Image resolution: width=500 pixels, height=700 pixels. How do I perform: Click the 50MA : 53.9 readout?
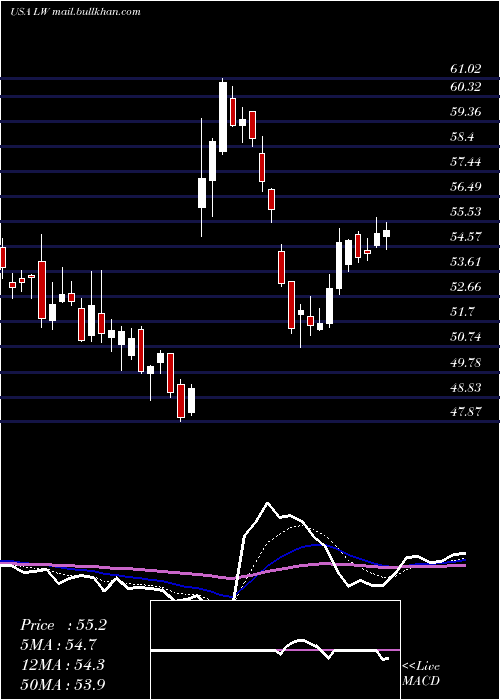pos(63,684)
